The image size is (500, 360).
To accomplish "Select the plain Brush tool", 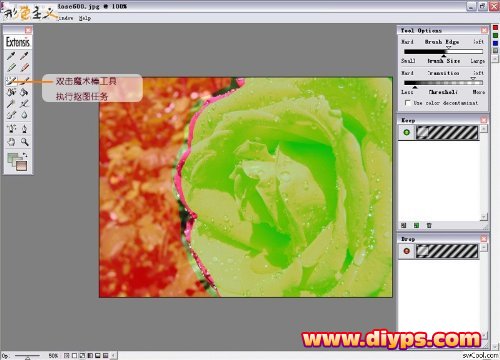I will 24,80.
